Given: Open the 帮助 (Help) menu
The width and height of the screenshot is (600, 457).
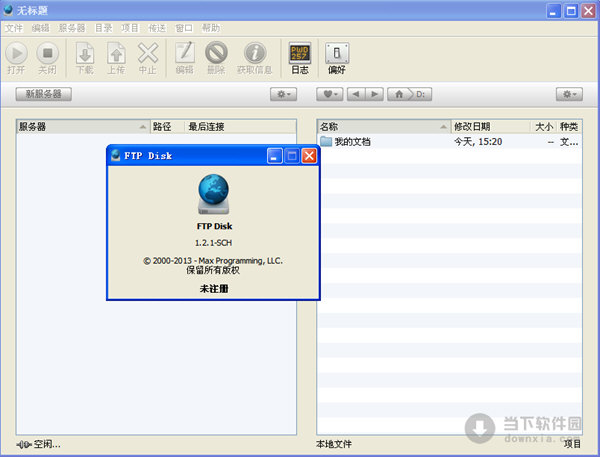Looking at the screenshot, I should coord(211,28).
